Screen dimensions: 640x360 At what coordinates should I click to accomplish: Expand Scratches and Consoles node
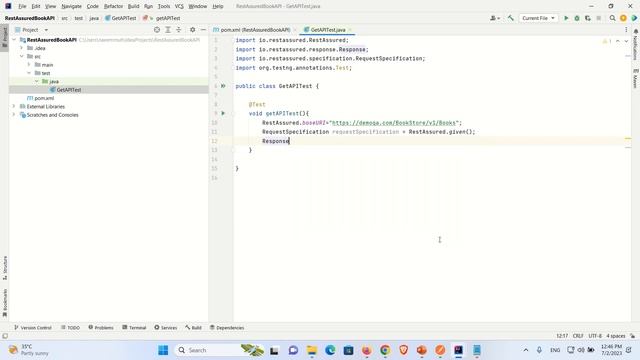[x=14, y=115]
